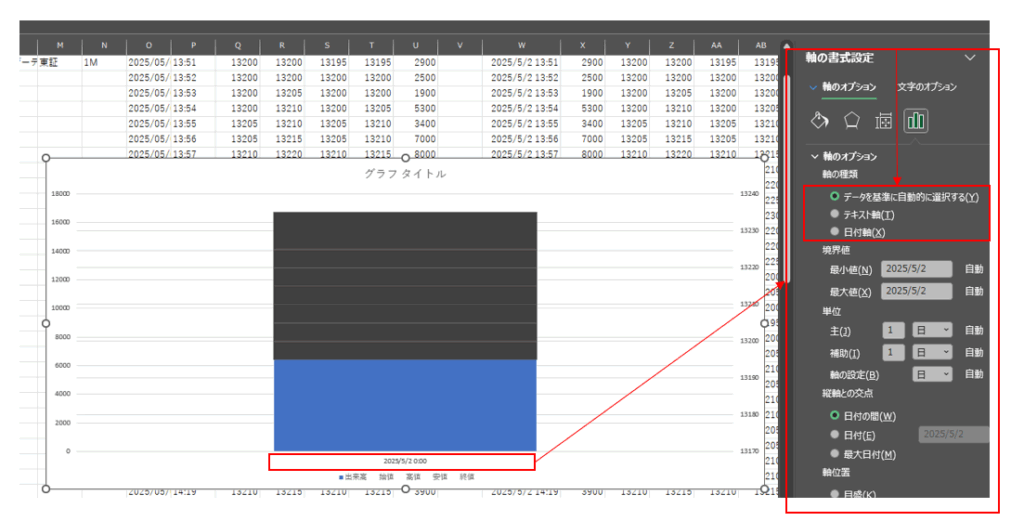Click 最小値 input field

916,269
